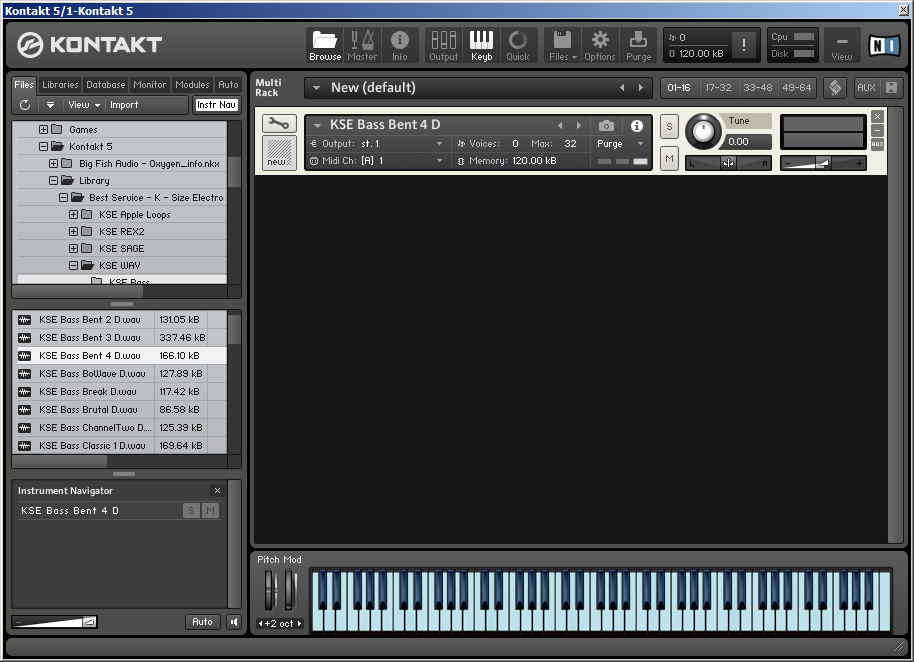914x662 pixels.
Task: Open the Master editor panel
Action: click(x=362, y=45)
